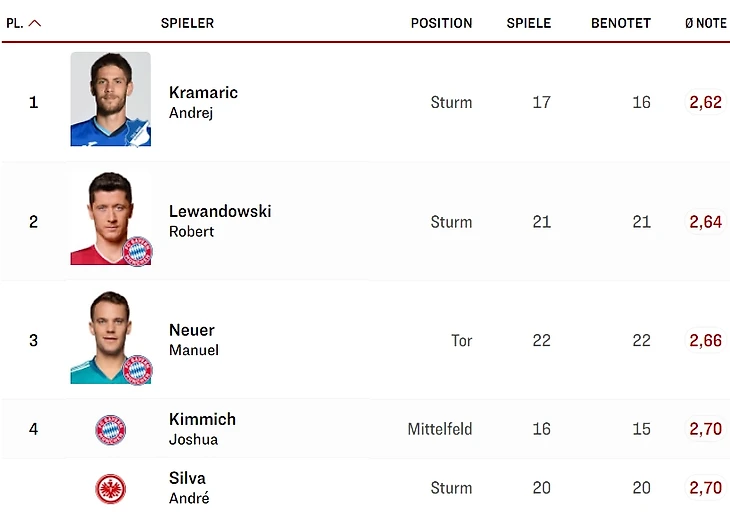Sort by the POSITION column header

(x=441, y=23)
